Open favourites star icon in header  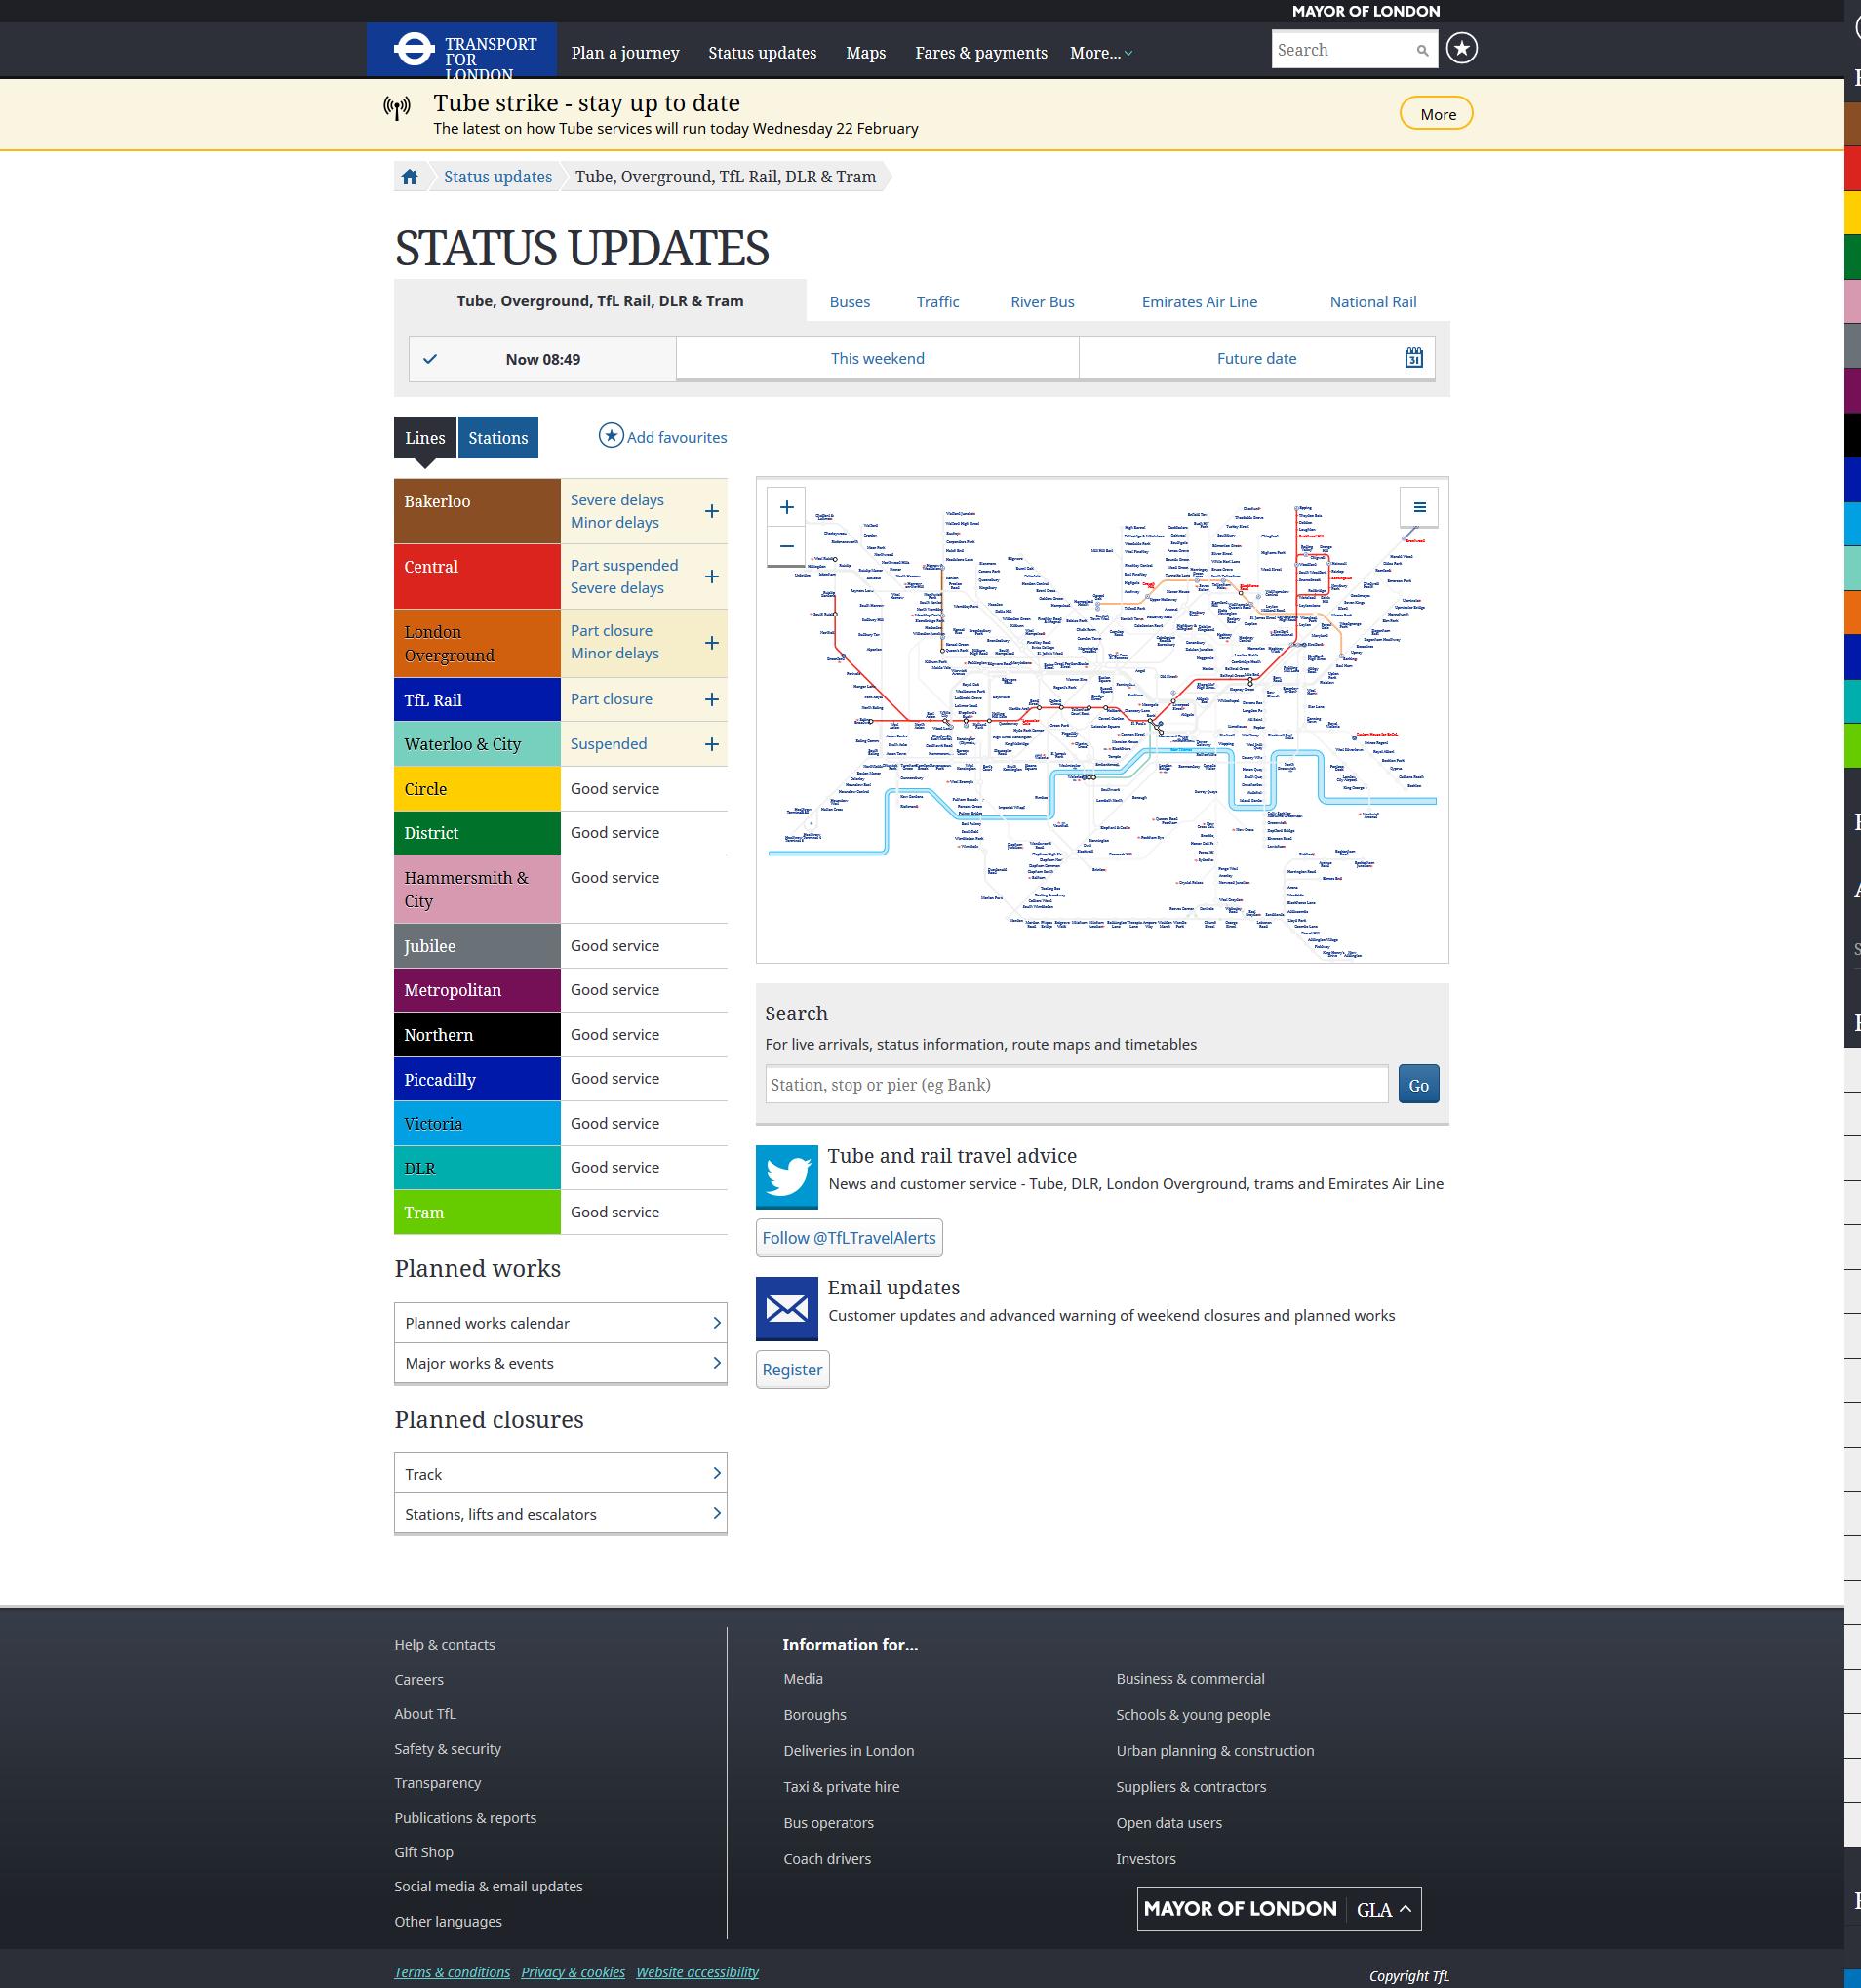[1461, 48]
